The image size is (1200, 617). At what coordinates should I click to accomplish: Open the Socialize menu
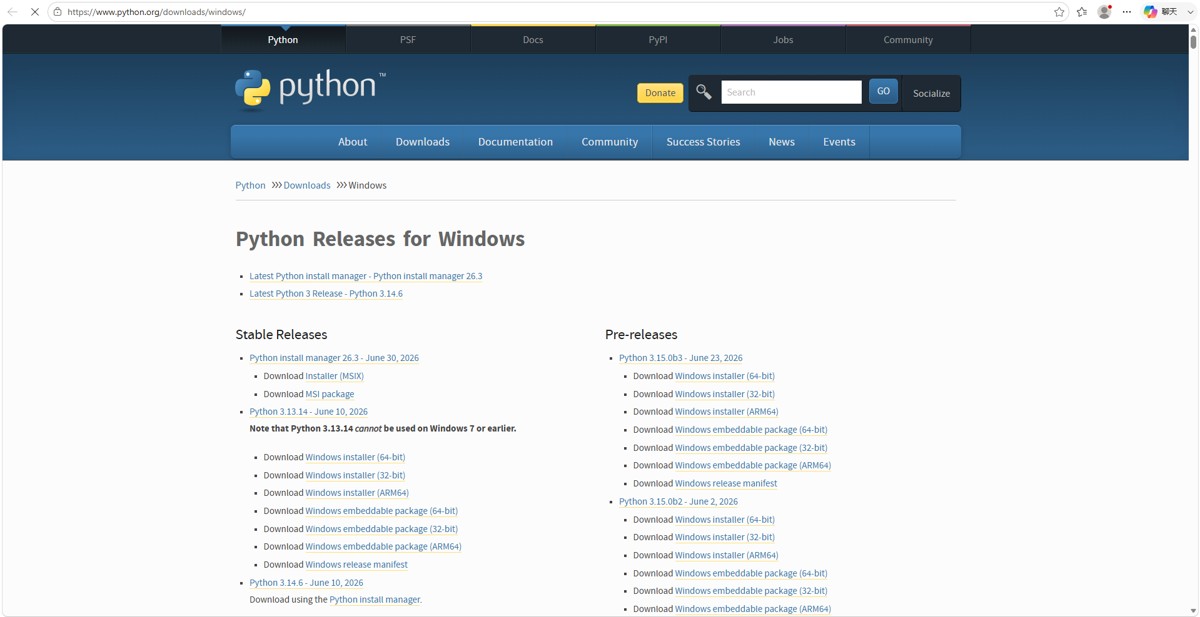[x=931, y=93]
